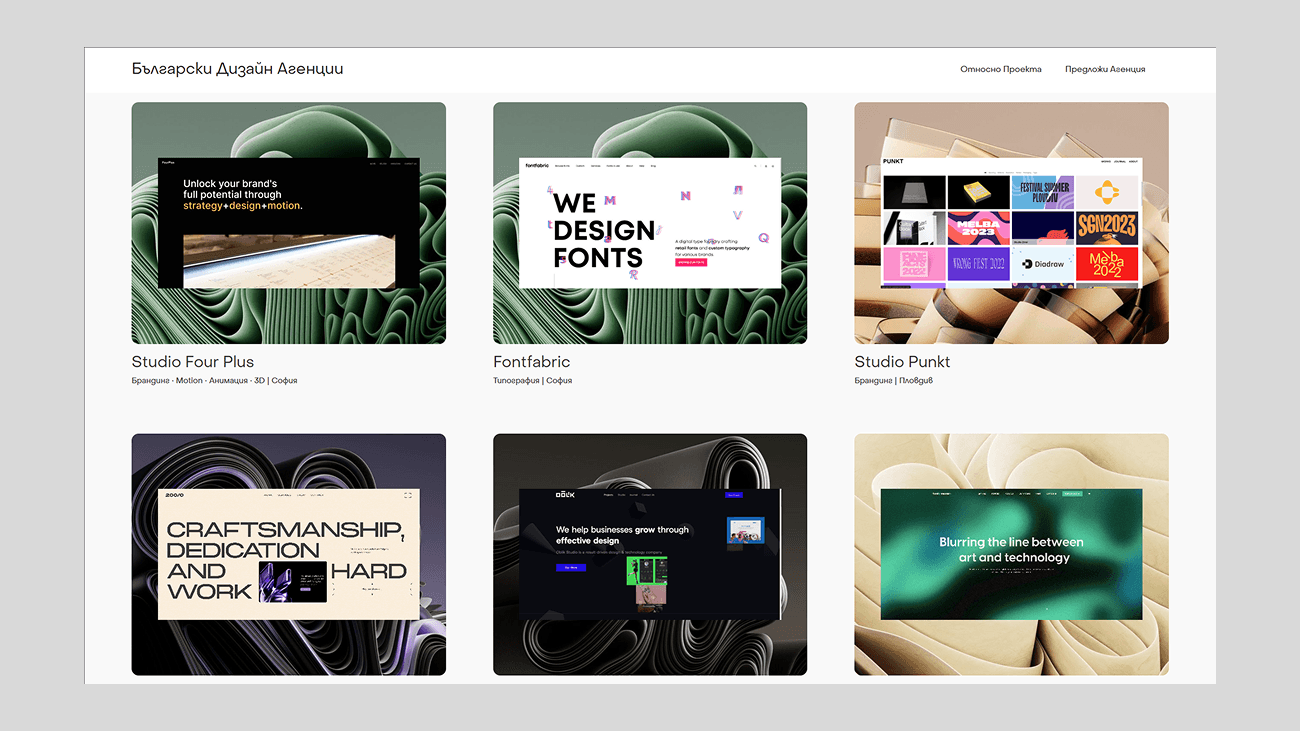1300x731 pixels.
Task: Click the Studio Punkt title link
Action: point(902,362)
